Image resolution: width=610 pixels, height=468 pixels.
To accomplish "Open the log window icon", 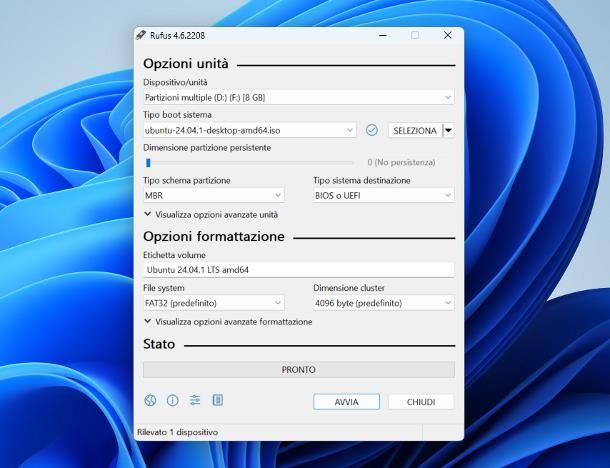I will 217,400.
